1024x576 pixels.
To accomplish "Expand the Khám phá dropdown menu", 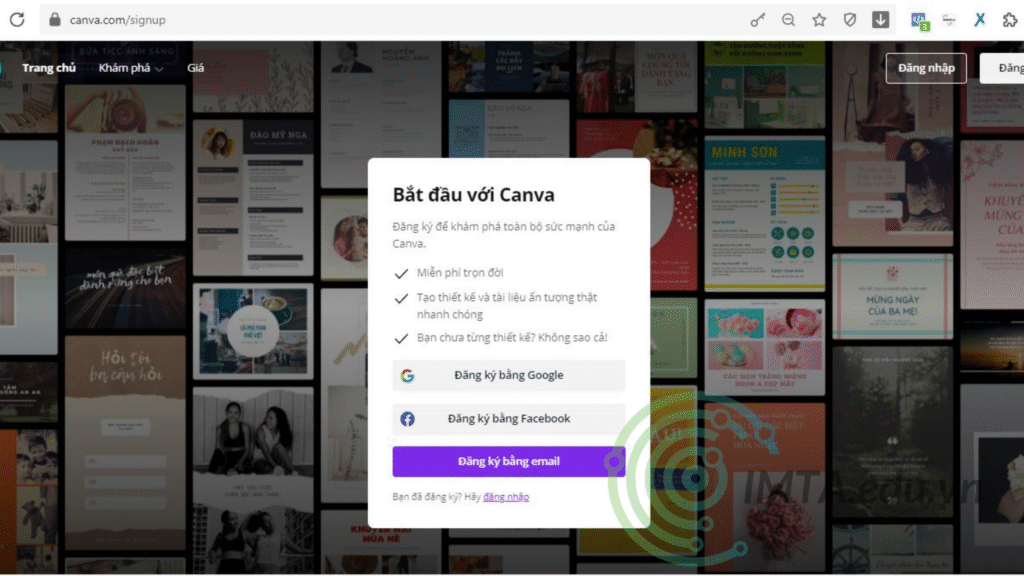I will [x=131, y=68].
